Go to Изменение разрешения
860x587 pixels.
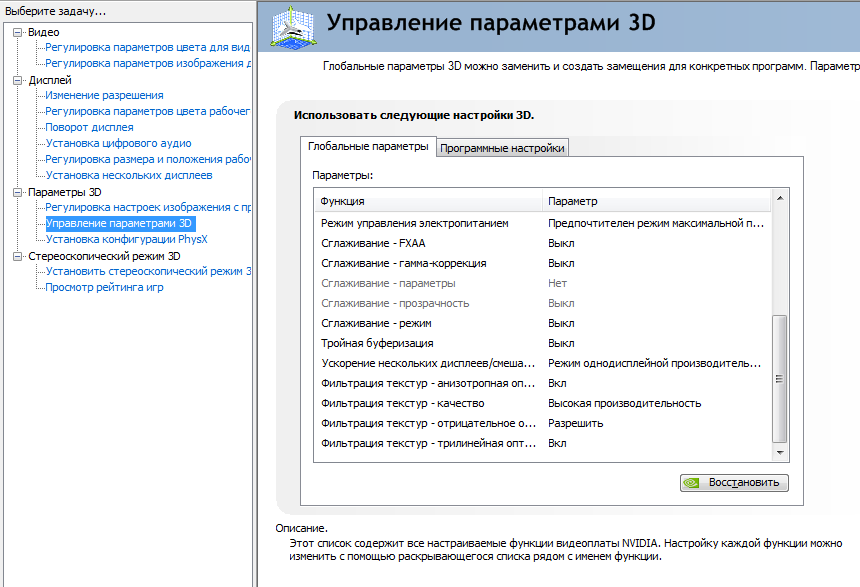pos(104,95)
